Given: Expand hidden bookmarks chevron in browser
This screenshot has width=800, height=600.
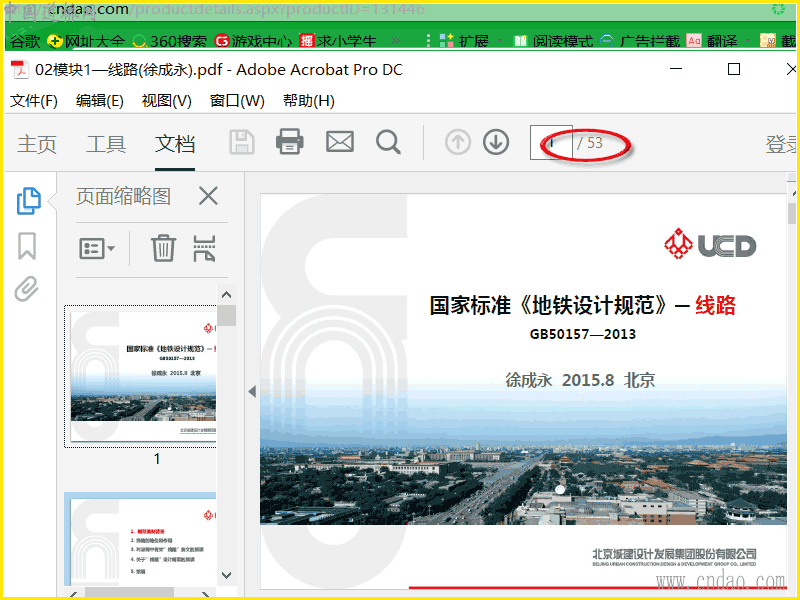Looking at the screenshot, I should [x=395, y=41].
